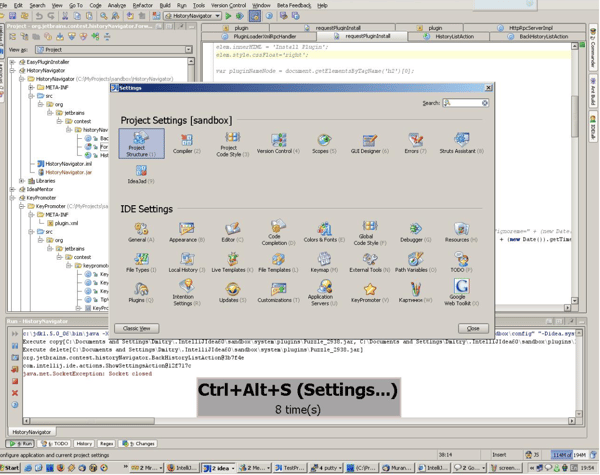Click the green Run toolbar button
Viewport: 600px width, 475px height.
coord(228,16)
